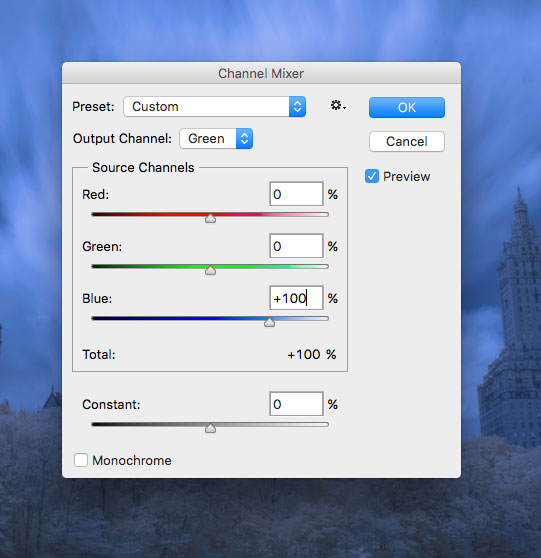This screenshot has width=541, height=558.
Task: Toggle the Preview checkbox
Action: [372, 176]
